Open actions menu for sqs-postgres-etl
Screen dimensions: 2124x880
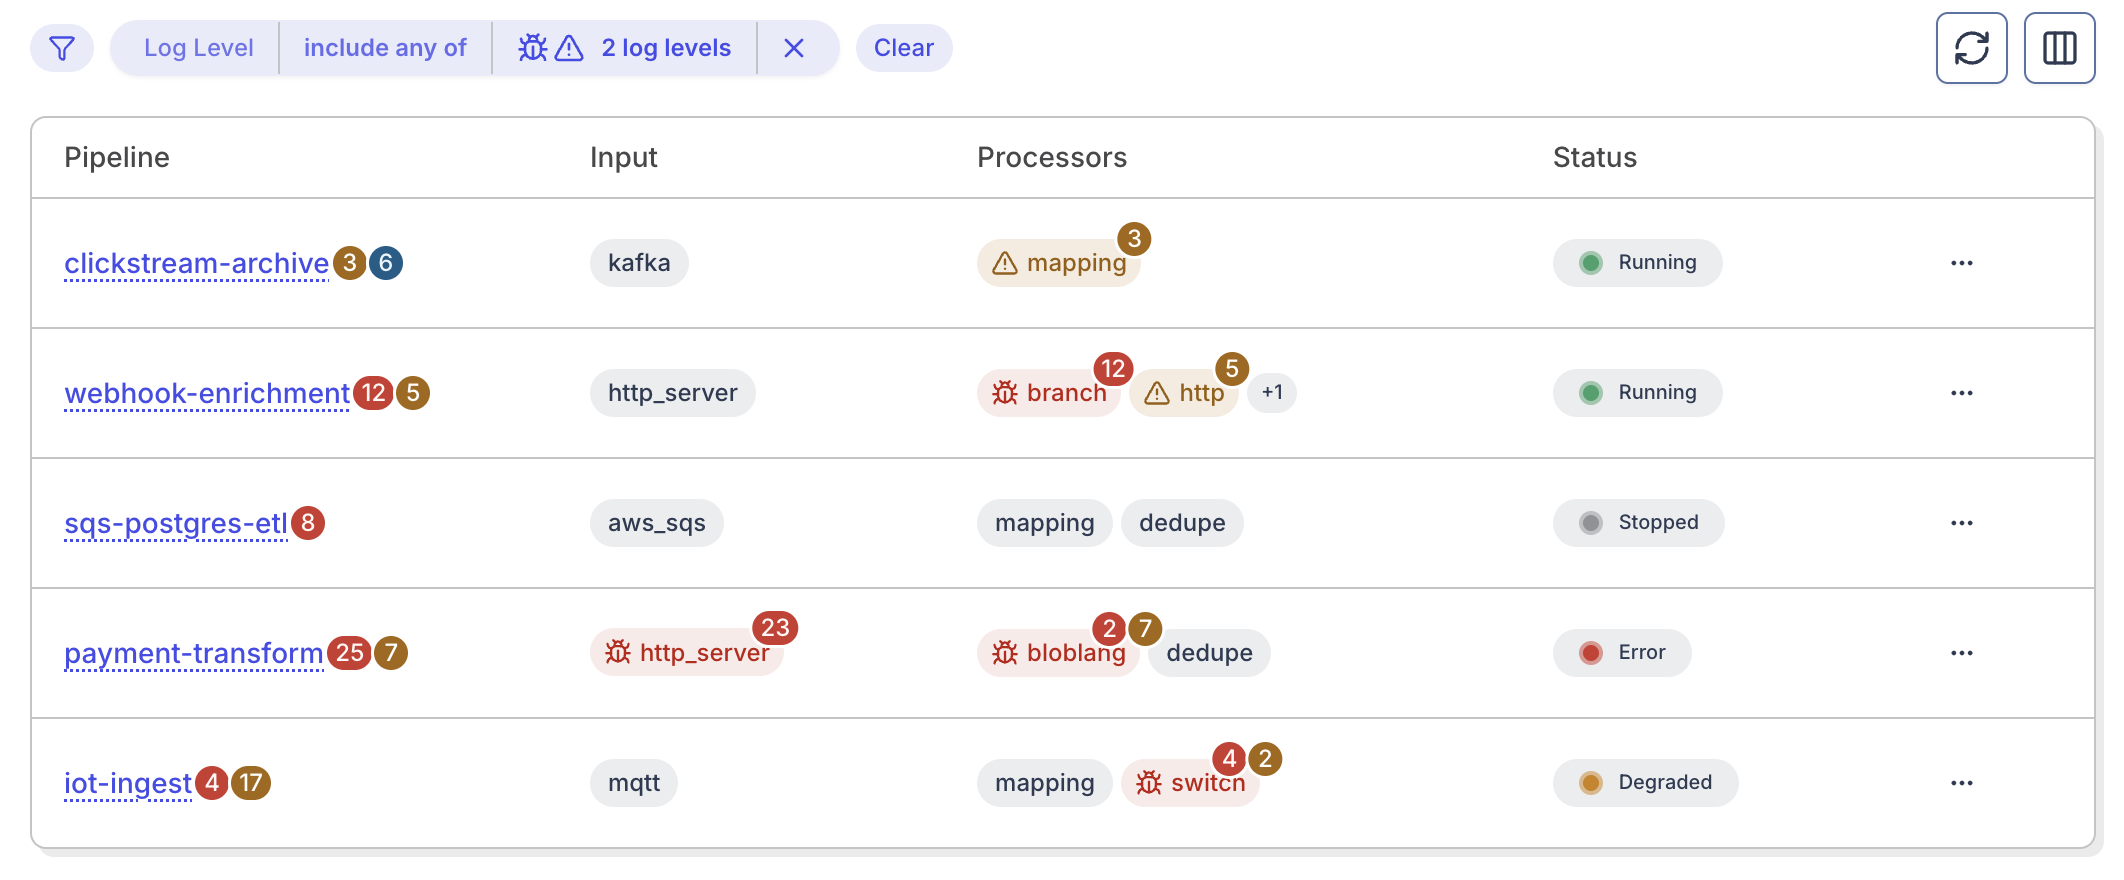pos(1962,523)
